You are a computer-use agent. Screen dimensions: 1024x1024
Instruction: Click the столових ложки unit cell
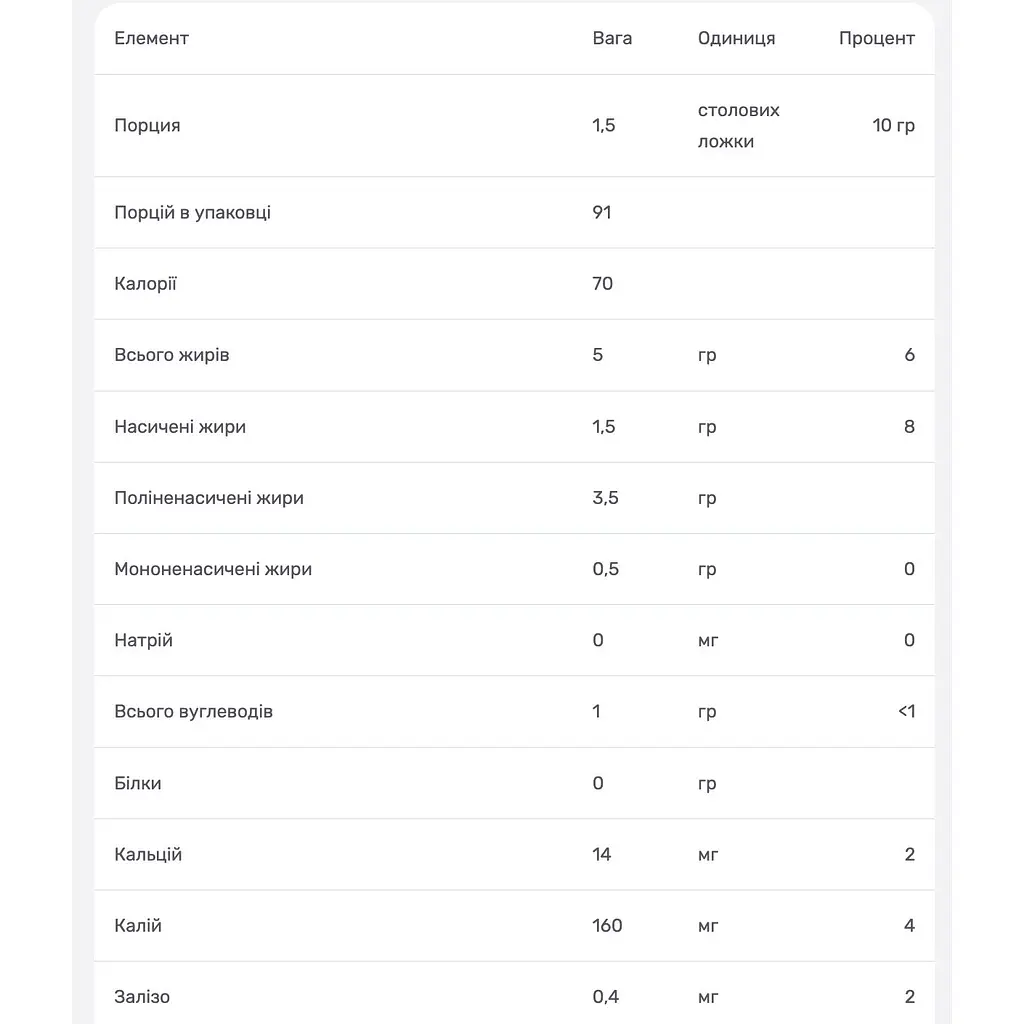point(738,125)
